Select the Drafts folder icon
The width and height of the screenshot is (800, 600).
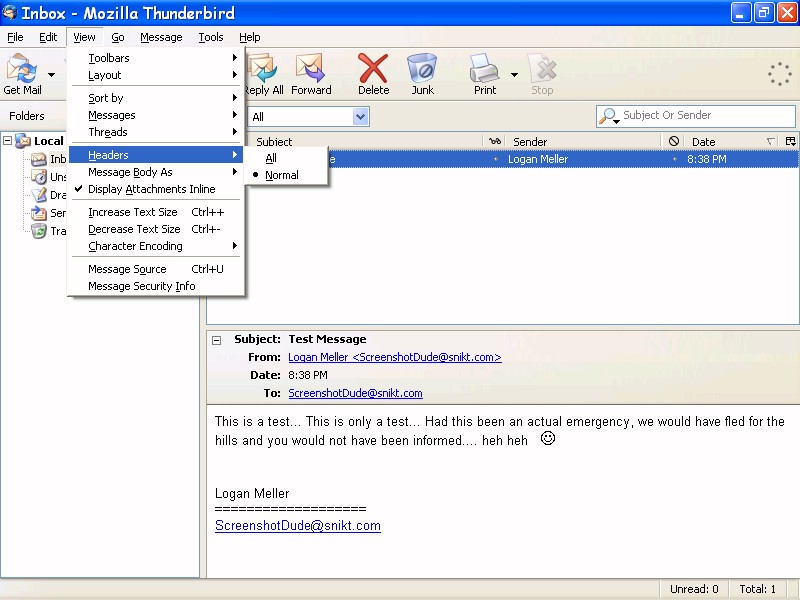coord(39,195)
